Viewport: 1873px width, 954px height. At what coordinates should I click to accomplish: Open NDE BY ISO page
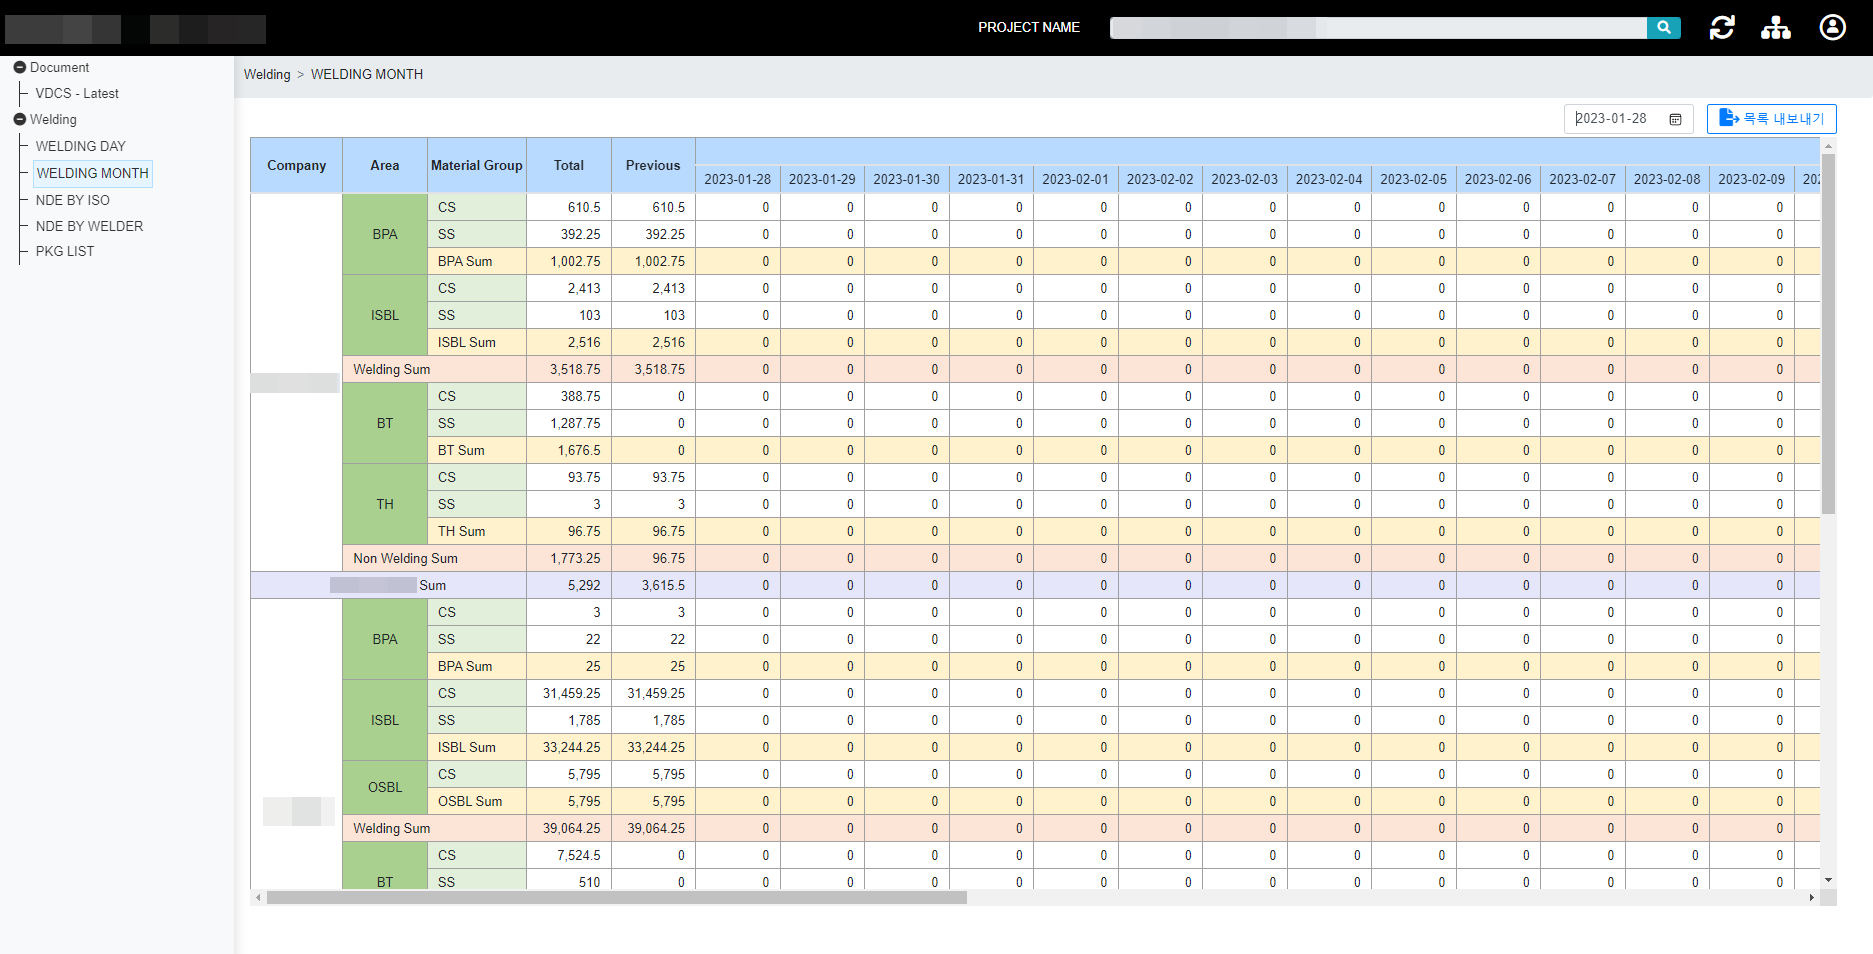73,200
